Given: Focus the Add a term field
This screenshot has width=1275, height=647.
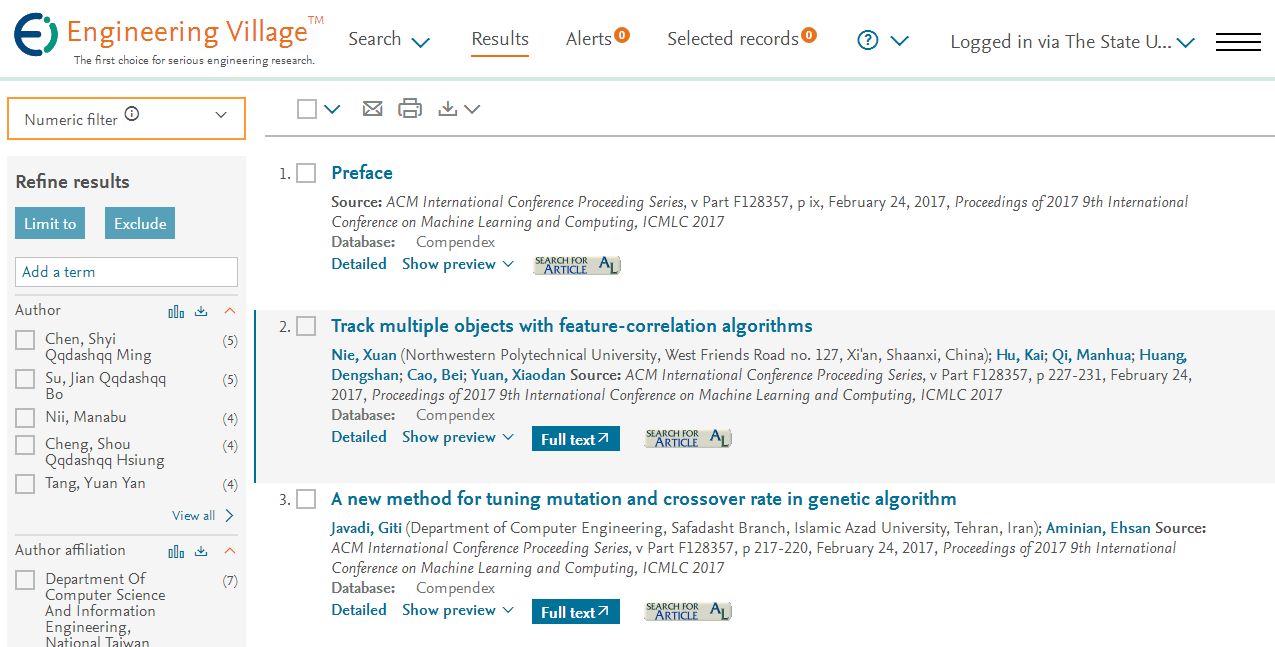Looking at the screenshot, I should [126, 272].
